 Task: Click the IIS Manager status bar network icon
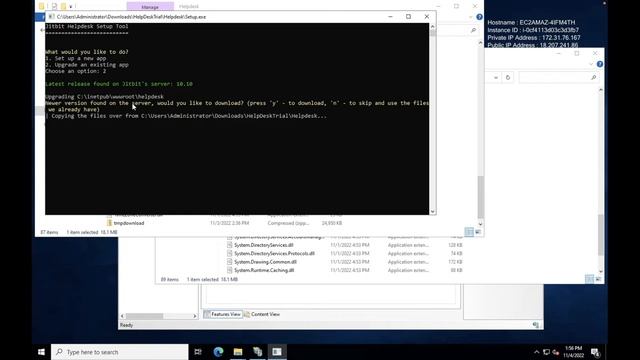click(x=536, y=325)
